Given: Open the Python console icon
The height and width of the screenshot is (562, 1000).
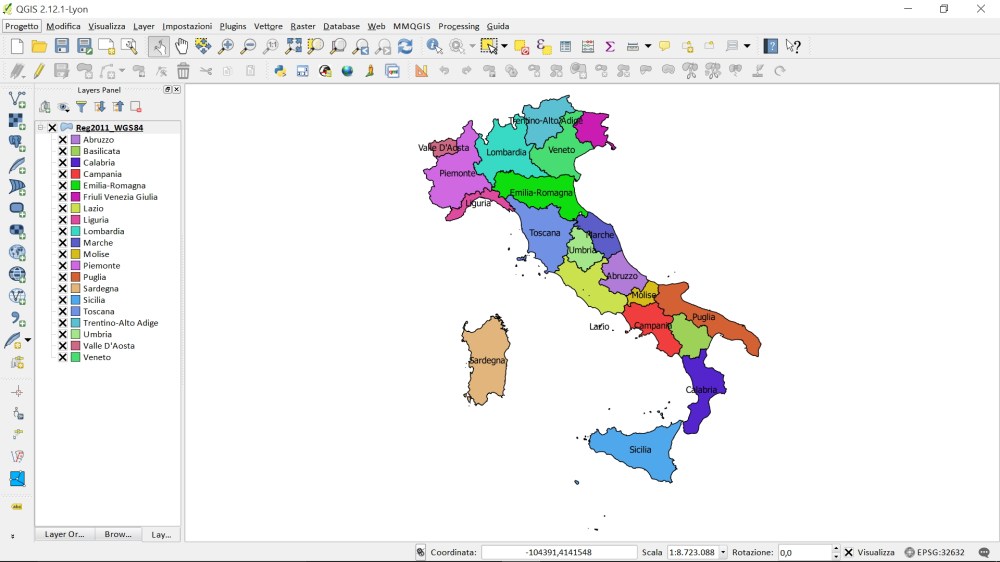Looking at the screenshot, I should pos(280,71).
